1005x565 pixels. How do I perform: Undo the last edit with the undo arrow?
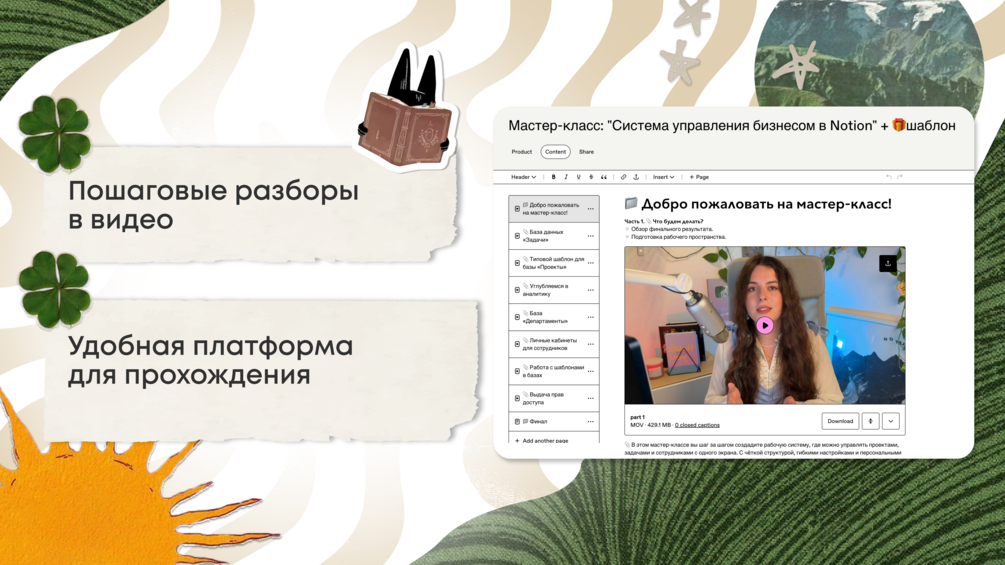pyautogui.click(x=888, y=177)
